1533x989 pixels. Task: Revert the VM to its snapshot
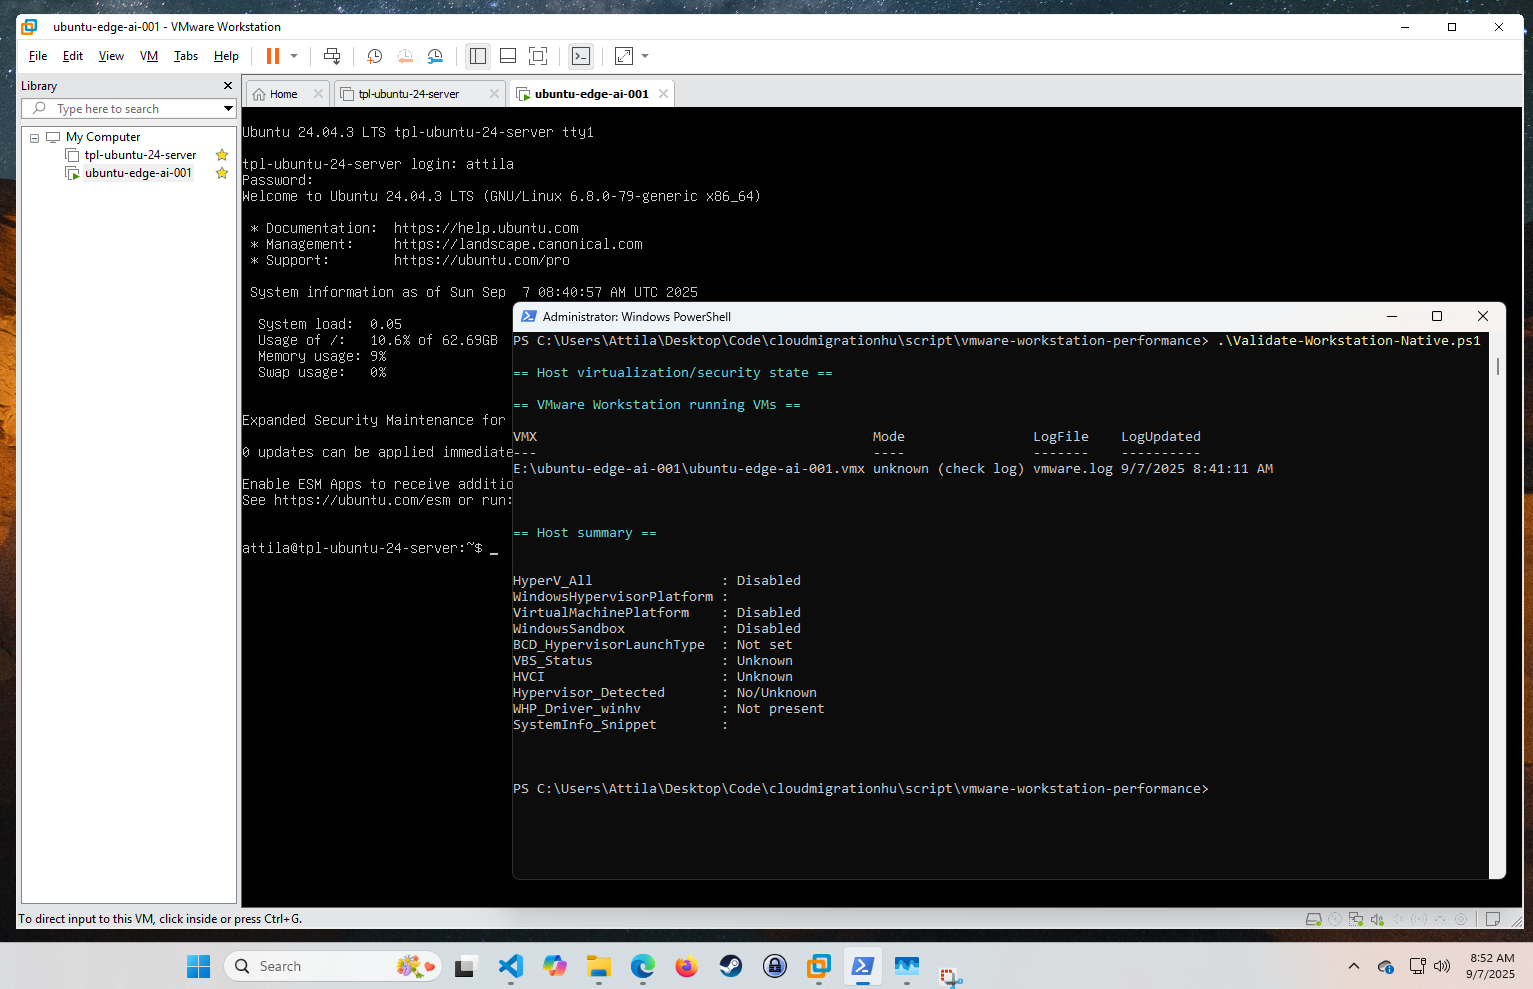tap(405, 56)
